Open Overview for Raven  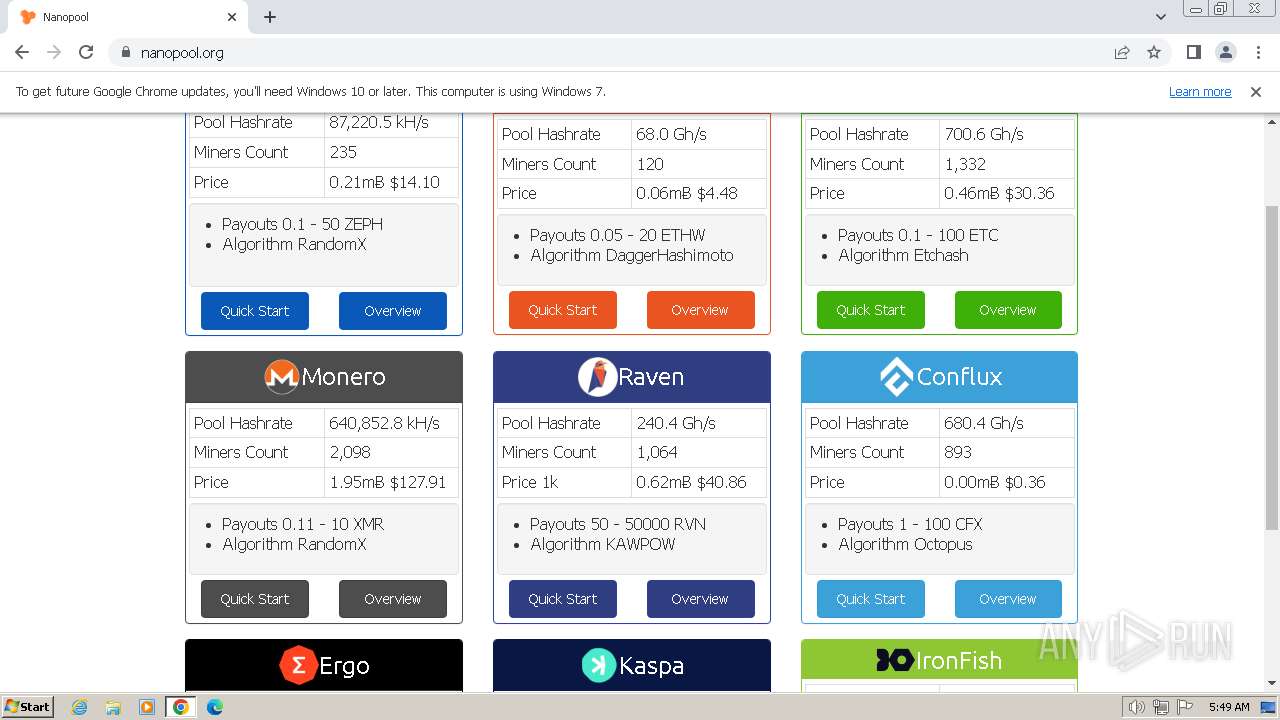pos(701,599)
